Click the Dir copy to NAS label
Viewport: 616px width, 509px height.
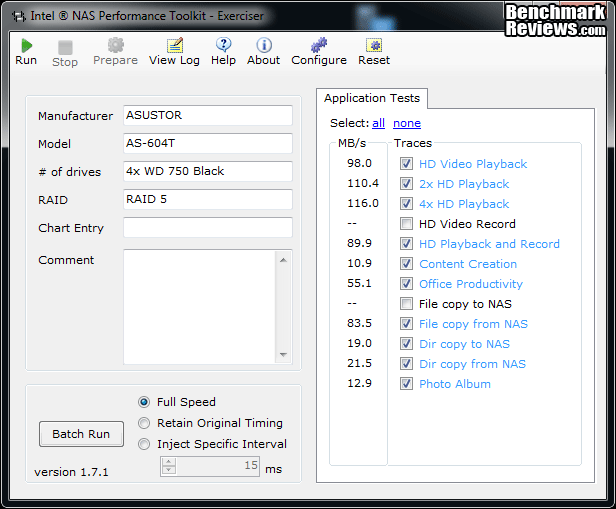click(x=464, y=344)
